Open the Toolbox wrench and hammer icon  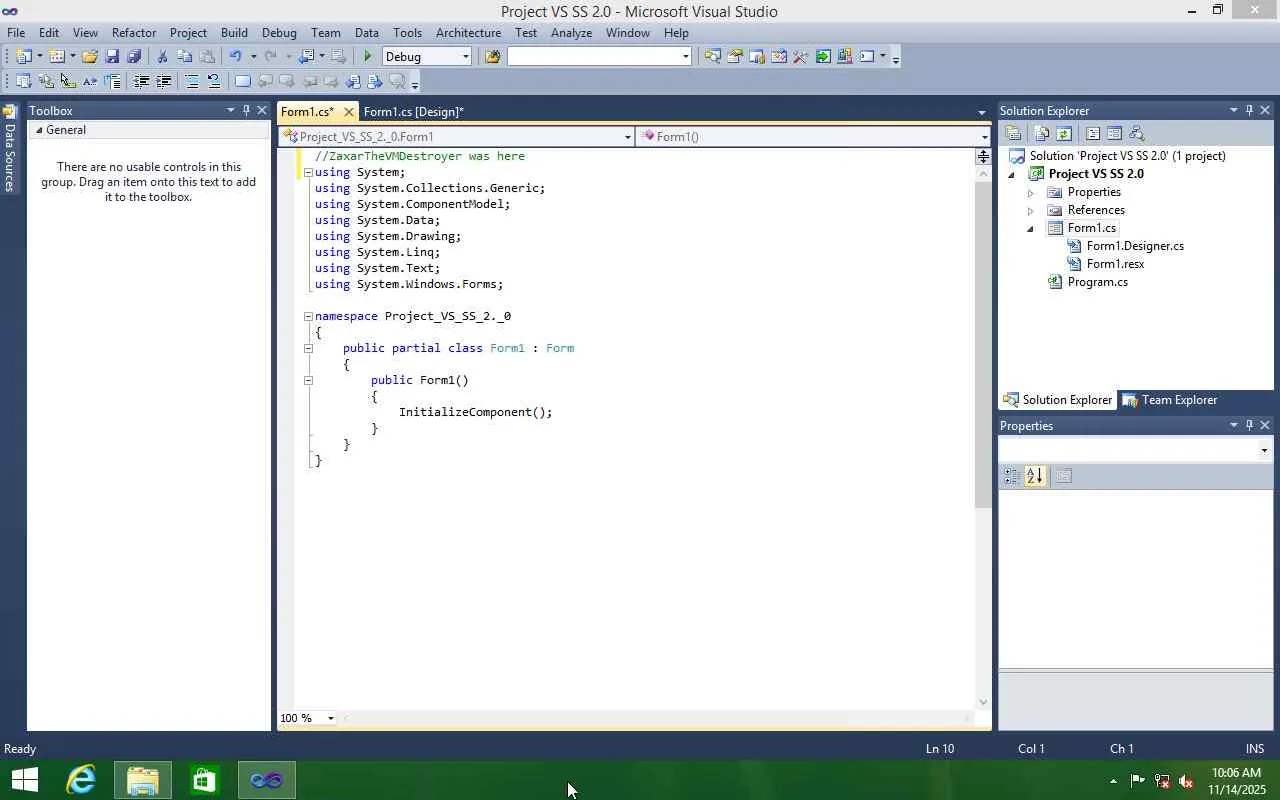click(800, 56)
